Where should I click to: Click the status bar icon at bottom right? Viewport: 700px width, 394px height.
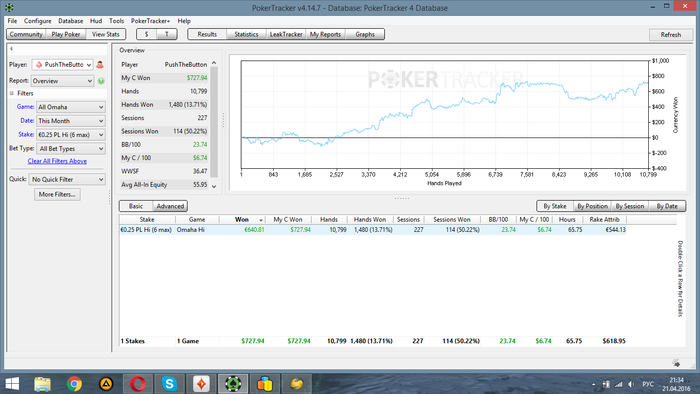click(676, 363)
